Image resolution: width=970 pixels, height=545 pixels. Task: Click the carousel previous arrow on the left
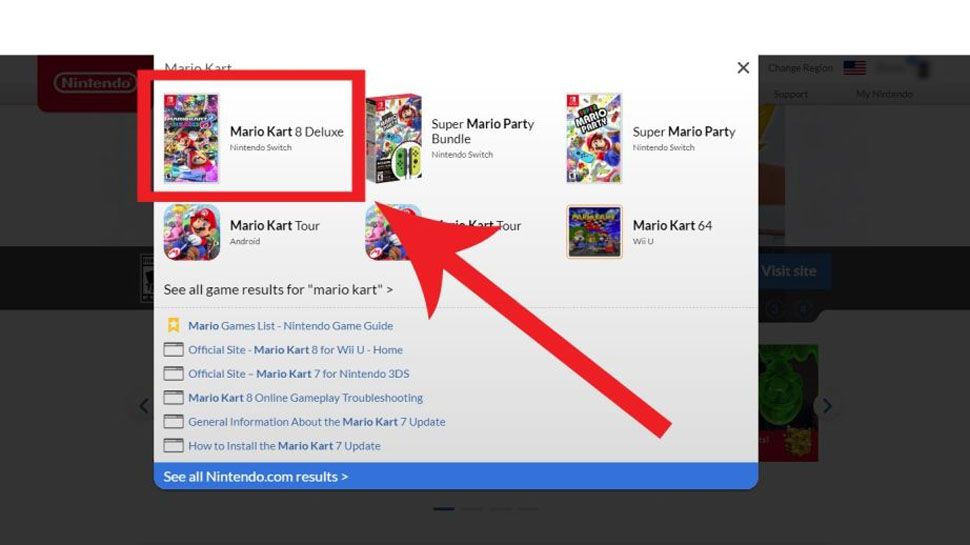[x=144, y=406]
